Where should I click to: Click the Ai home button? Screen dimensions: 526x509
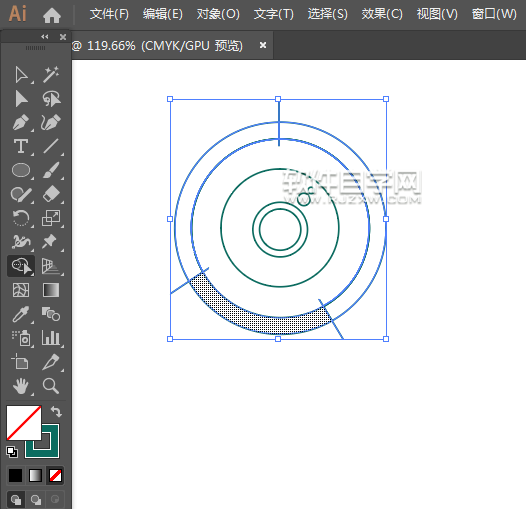click(x=52, y=15)
